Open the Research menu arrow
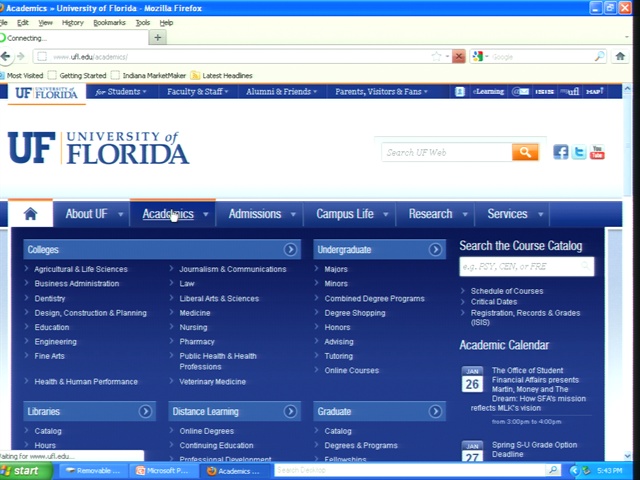This screenshot has width=640, height=480. [464, 214]
